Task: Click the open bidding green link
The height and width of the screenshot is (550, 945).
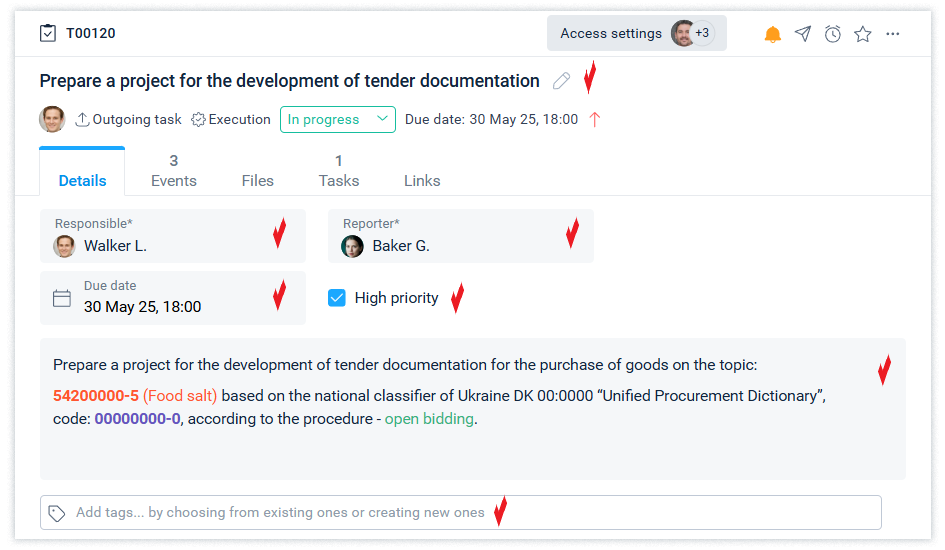Action: click(429, 419)
